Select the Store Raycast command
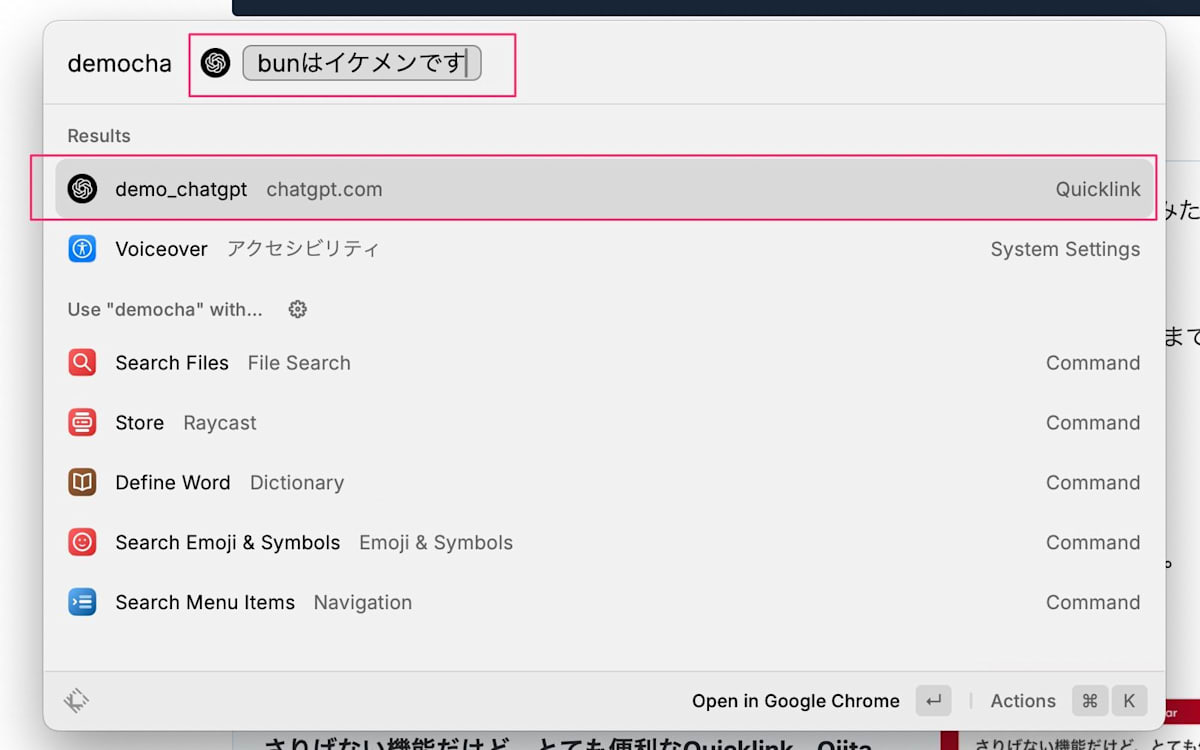The width and height of the screenshot is (1200, 750). (x=605, y=423)
